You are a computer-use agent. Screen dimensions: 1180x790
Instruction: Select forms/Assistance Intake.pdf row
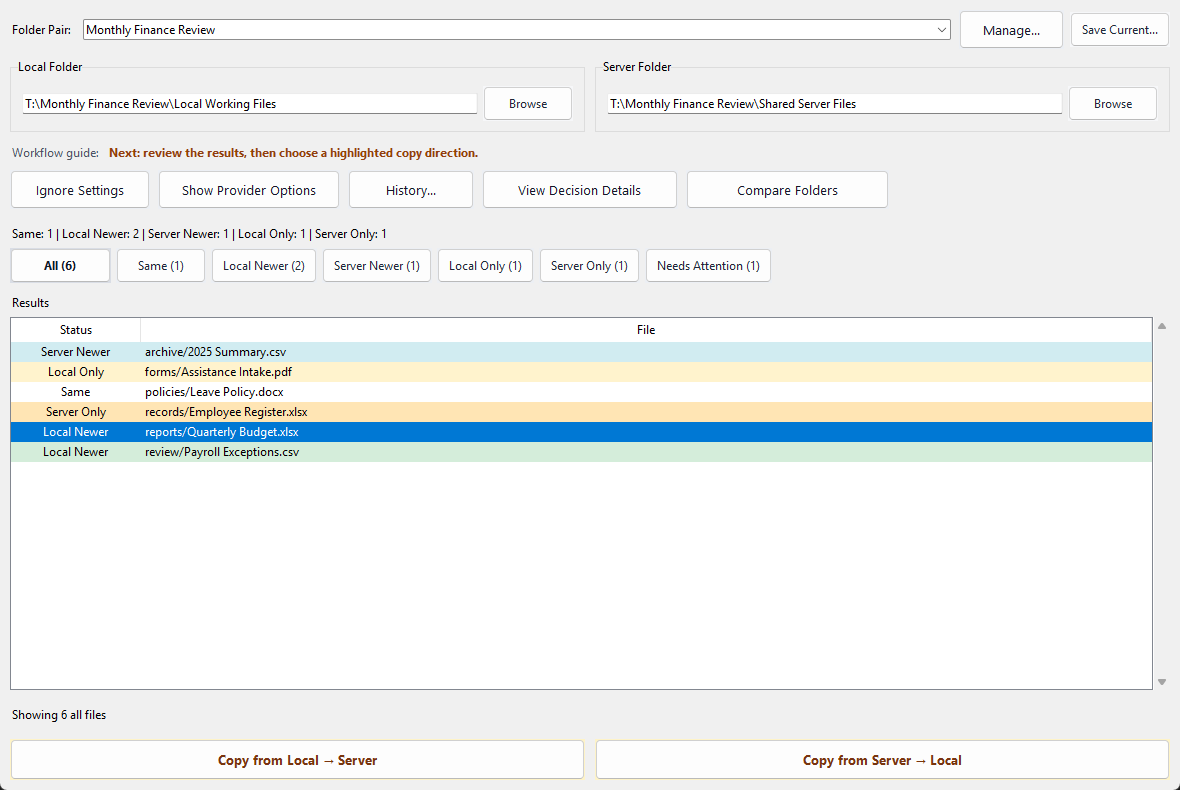point(581,372)
